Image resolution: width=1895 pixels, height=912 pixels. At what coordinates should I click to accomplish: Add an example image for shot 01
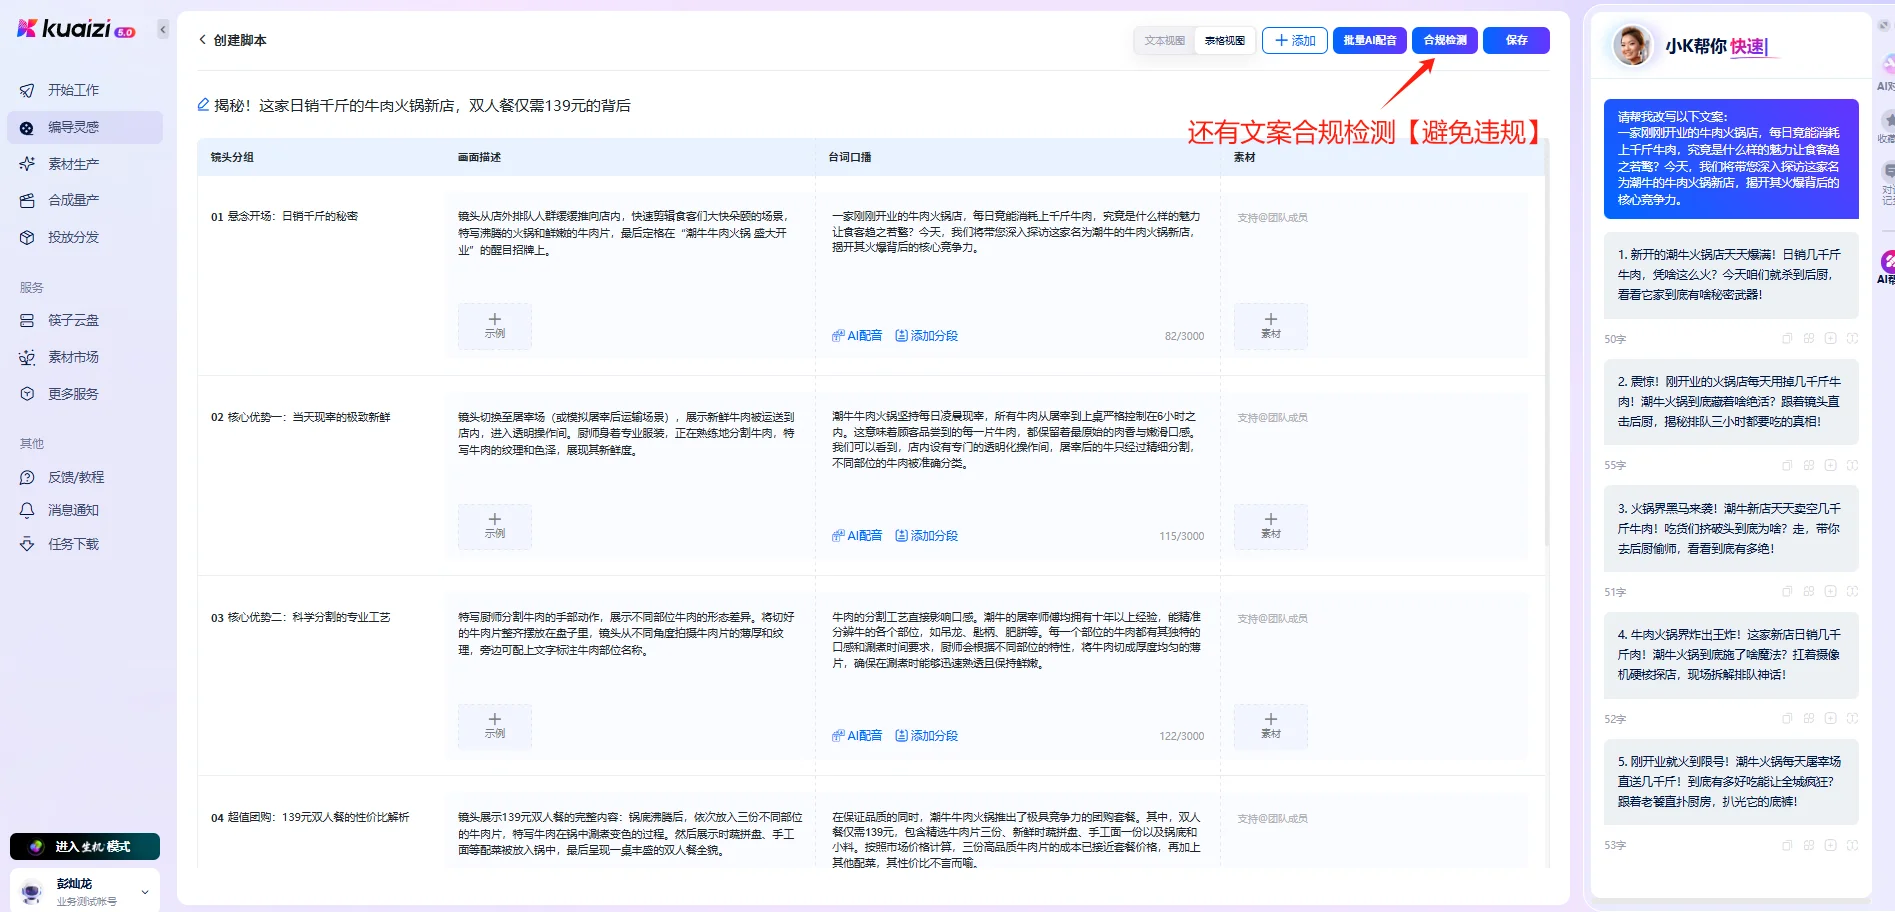click(x=495, y=326)
